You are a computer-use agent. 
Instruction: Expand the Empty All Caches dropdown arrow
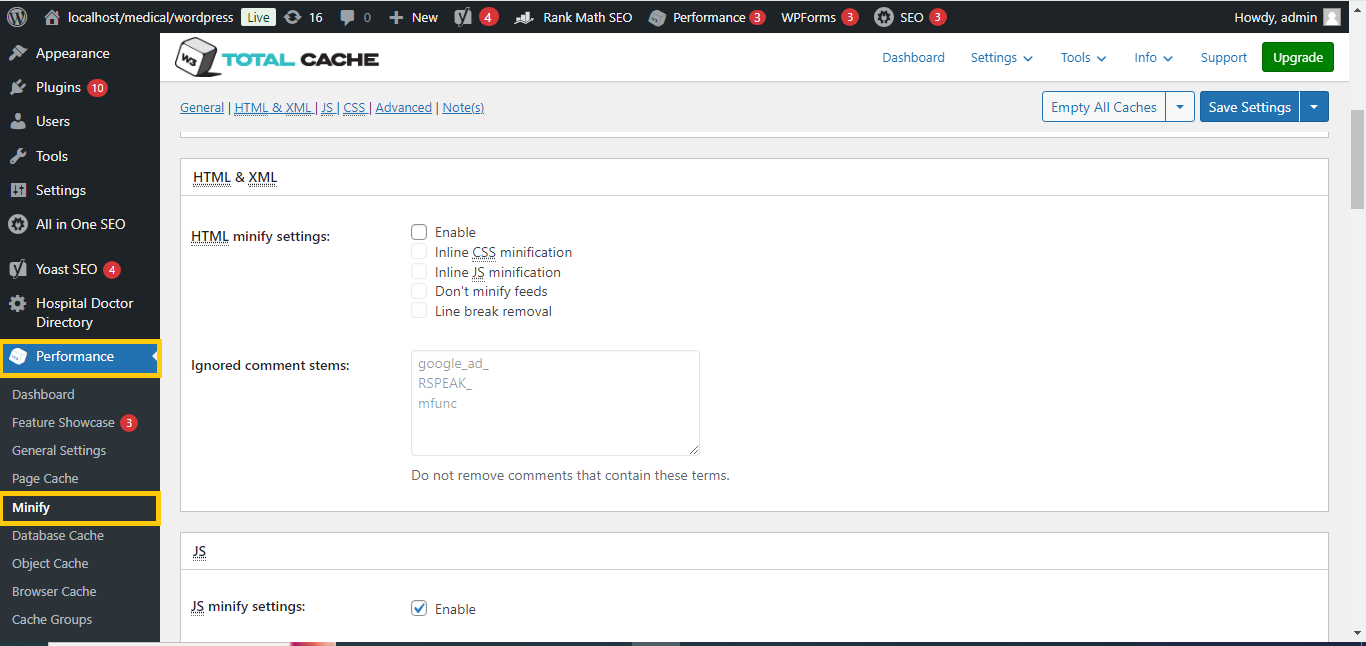pos(1180,107)
